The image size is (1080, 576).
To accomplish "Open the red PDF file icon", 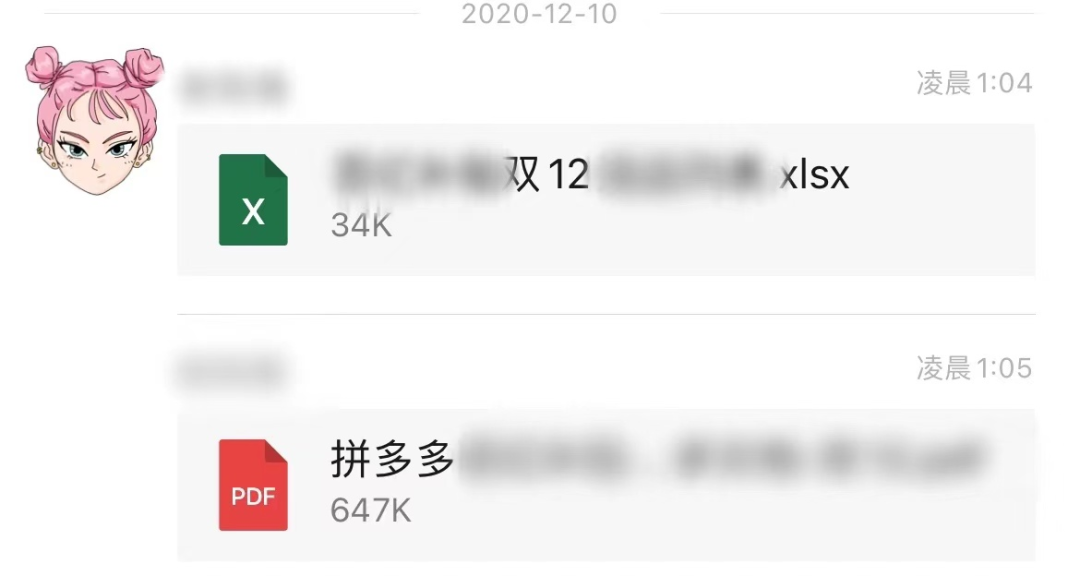I will point(253,485).
